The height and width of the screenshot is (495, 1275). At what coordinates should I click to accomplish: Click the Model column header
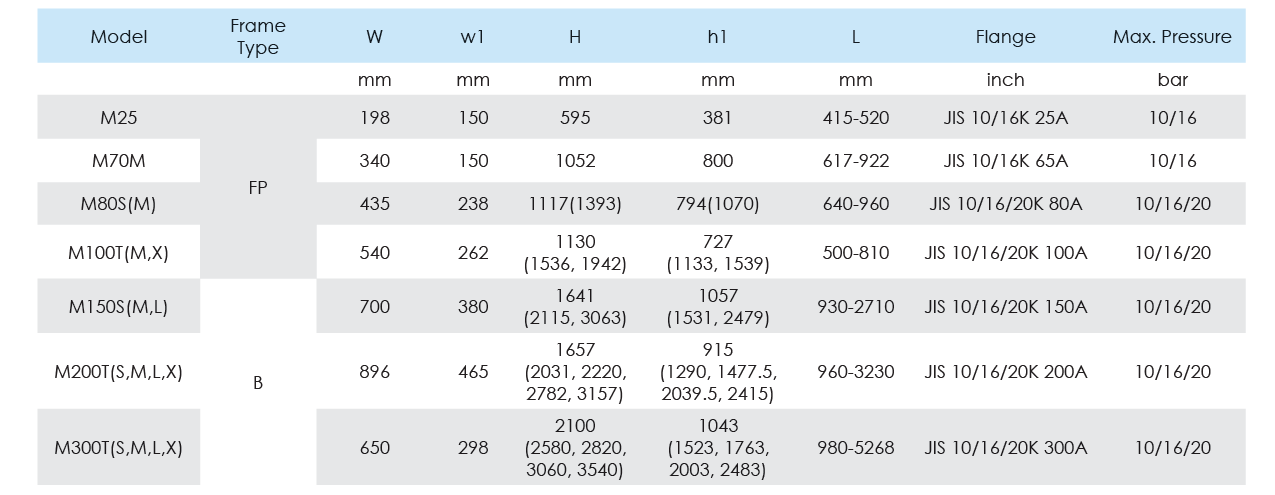click(118, 37)
